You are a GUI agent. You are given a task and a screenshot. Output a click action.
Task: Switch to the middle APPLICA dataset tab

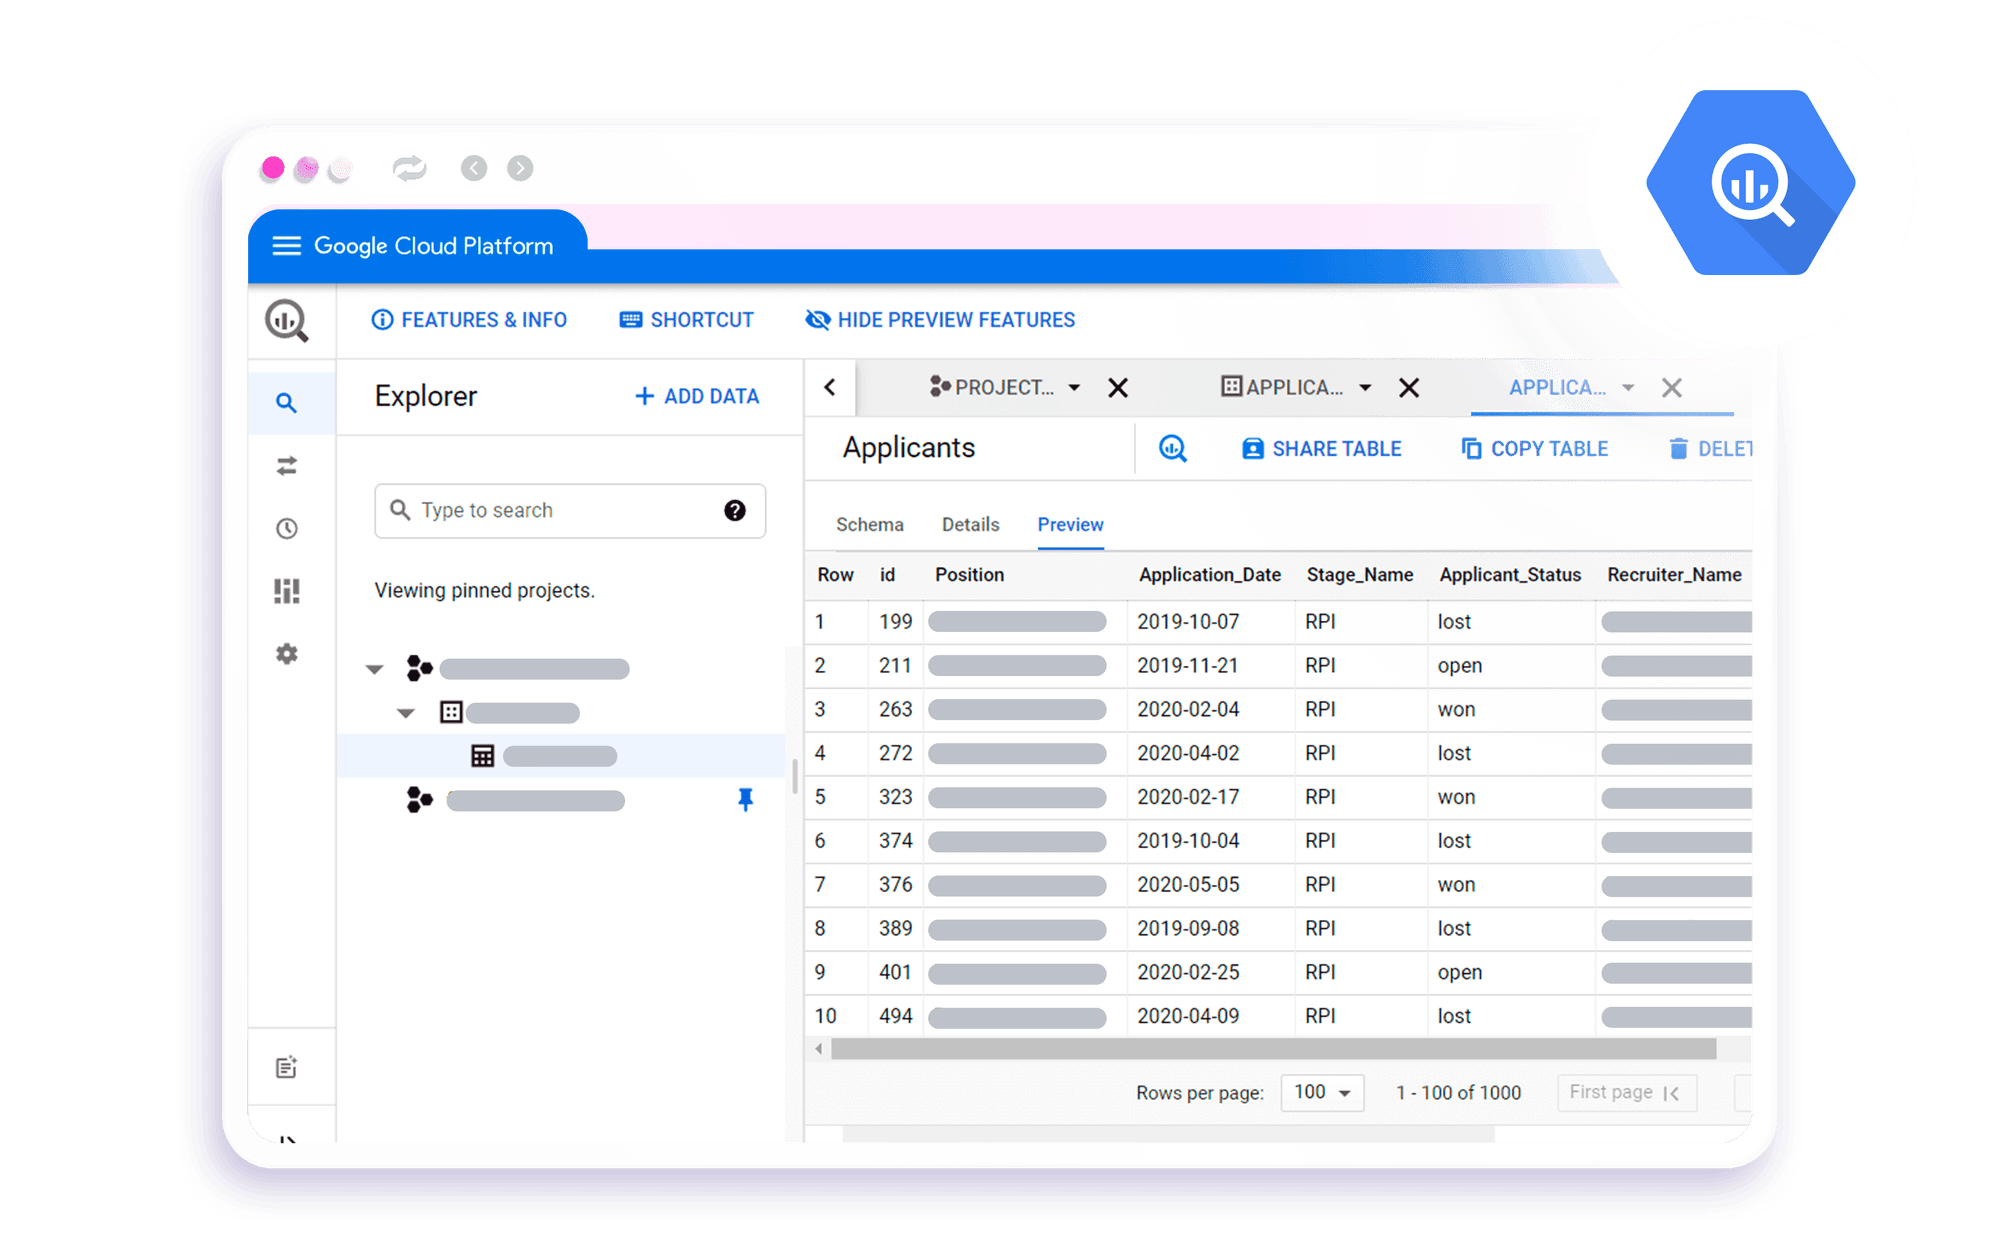tap(1282, 388)
